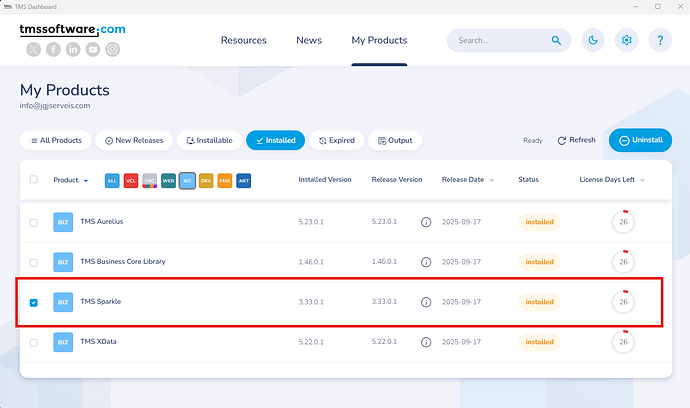Tick the select-all checkbox in header
Image resolution: width=690 pixels, height=408 pixels.
(x=34, y=180)
